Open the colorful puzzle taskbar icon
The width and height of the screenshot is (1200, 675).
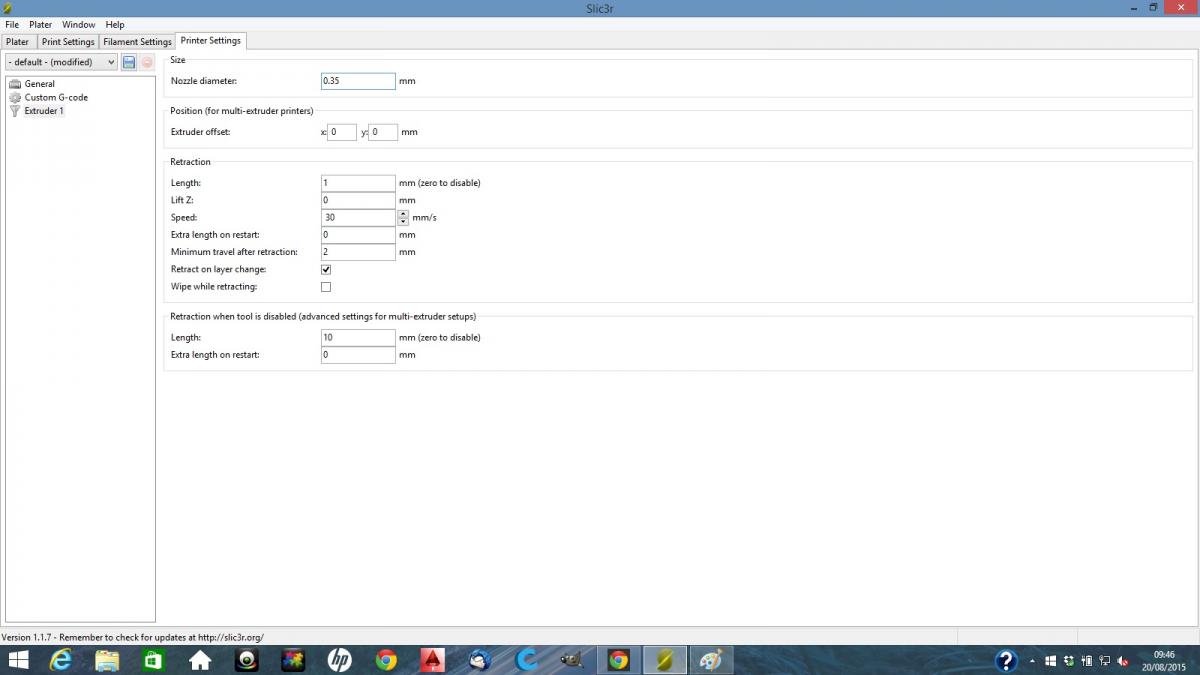293,660
